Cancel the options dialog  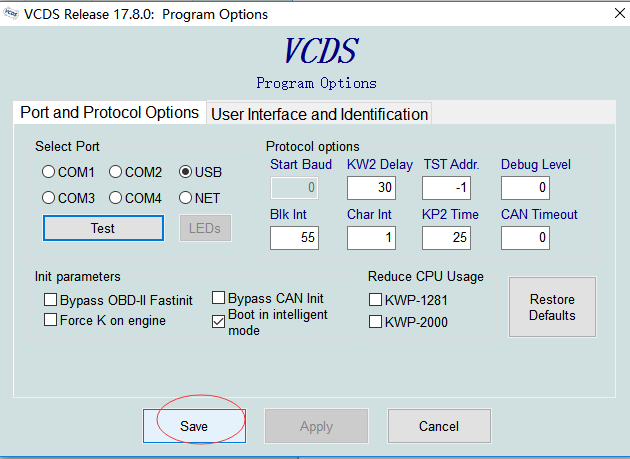coord(439,426)
